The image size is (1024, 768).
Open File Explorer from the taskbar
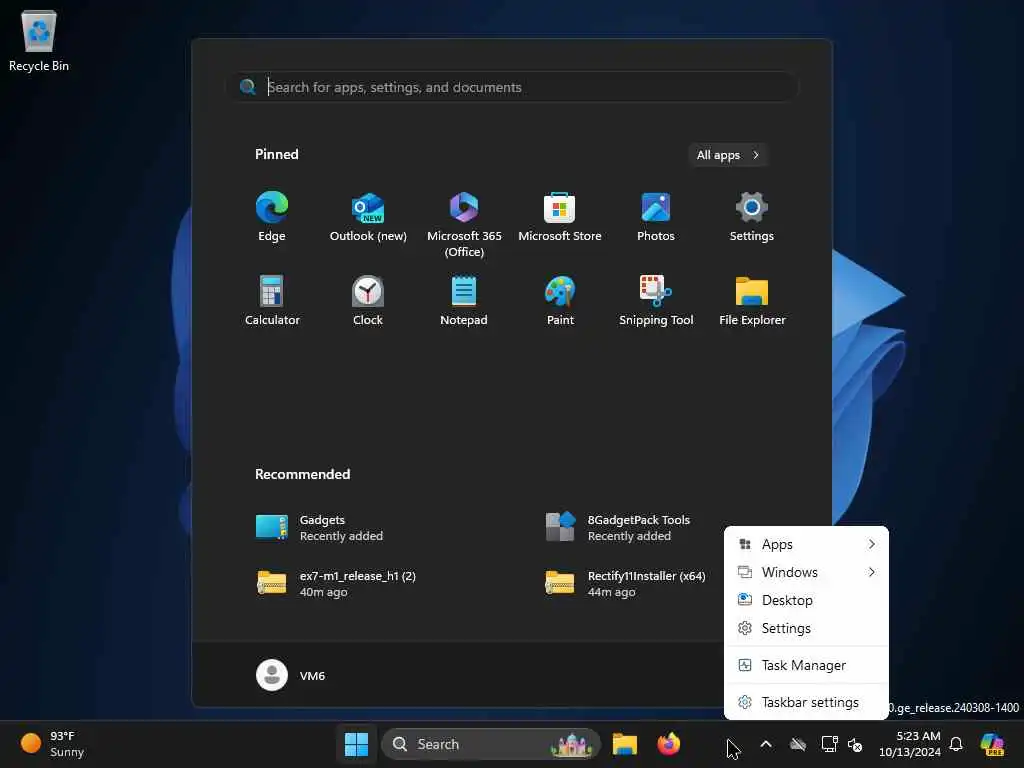[x=624, y=744]
